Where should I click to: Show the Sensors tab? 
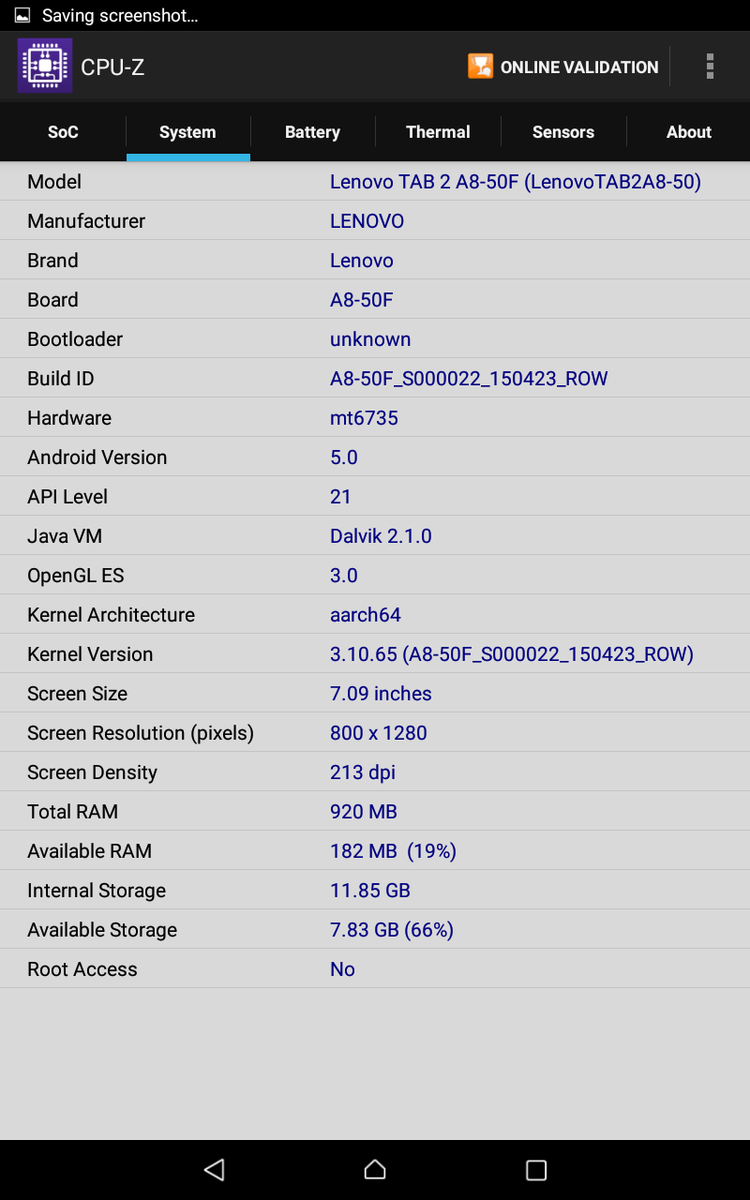(x=563, y=132)
